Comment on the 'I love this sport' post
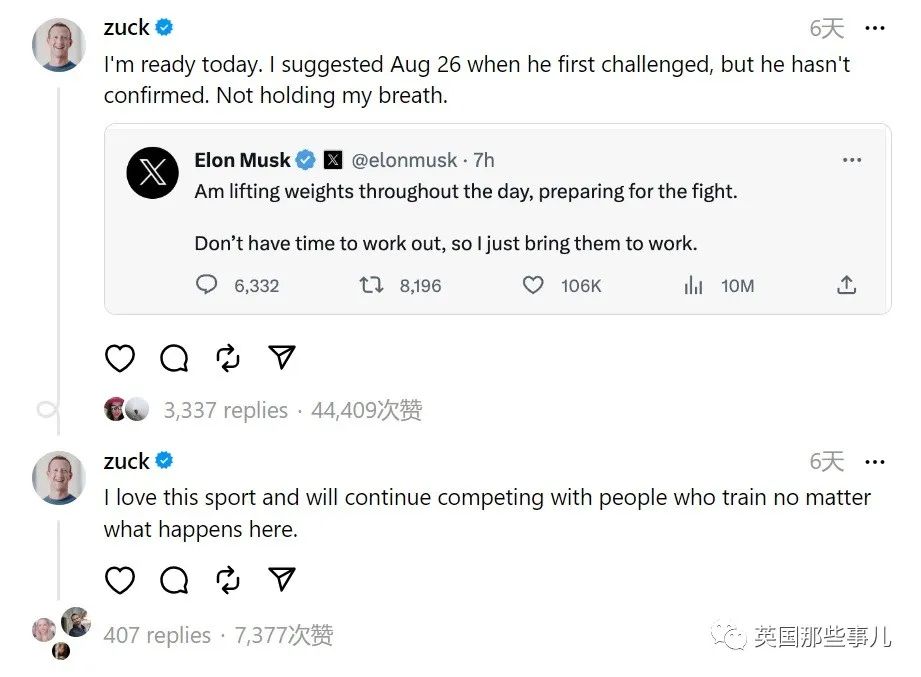 174,580
